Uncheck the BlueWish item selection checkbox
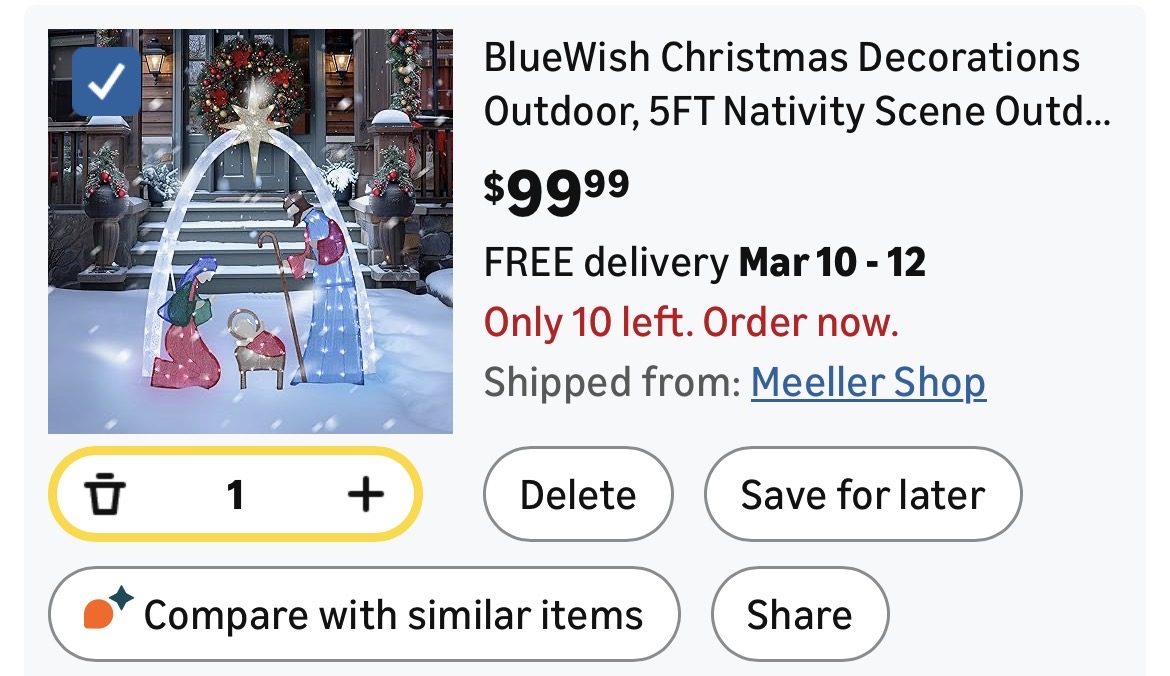Image resolution: width=1170 pixels, height=676 pixels. [x=106, y=82]
